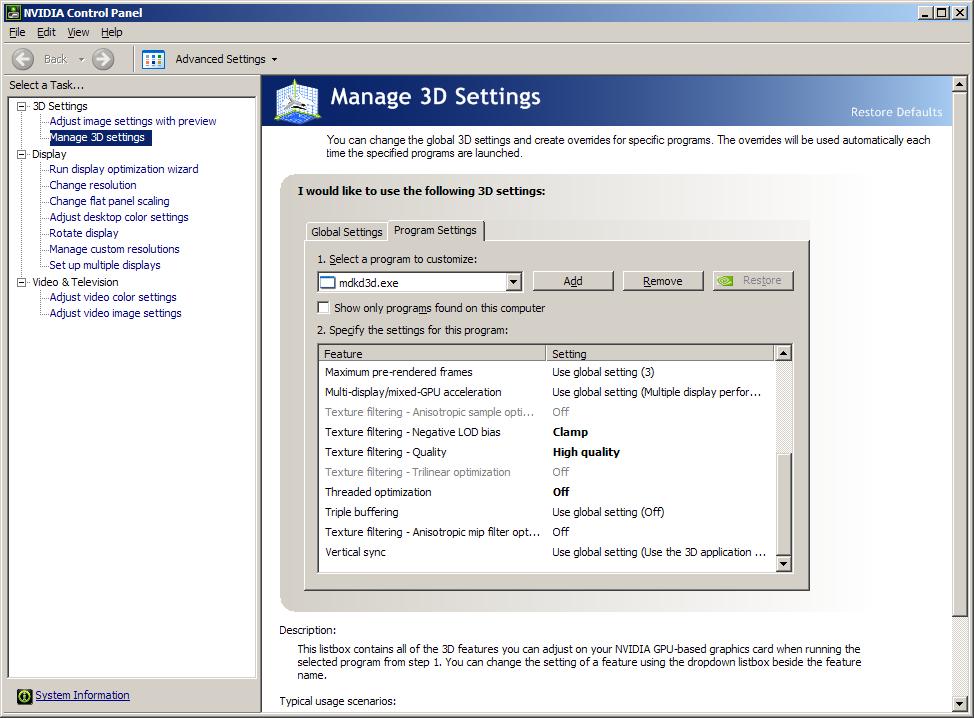Image resolution: width=974 pixels, height=718 pixels.
Task: Select Texture filtering - Negative LOD bias row
Action: click(x=547, y=432)
